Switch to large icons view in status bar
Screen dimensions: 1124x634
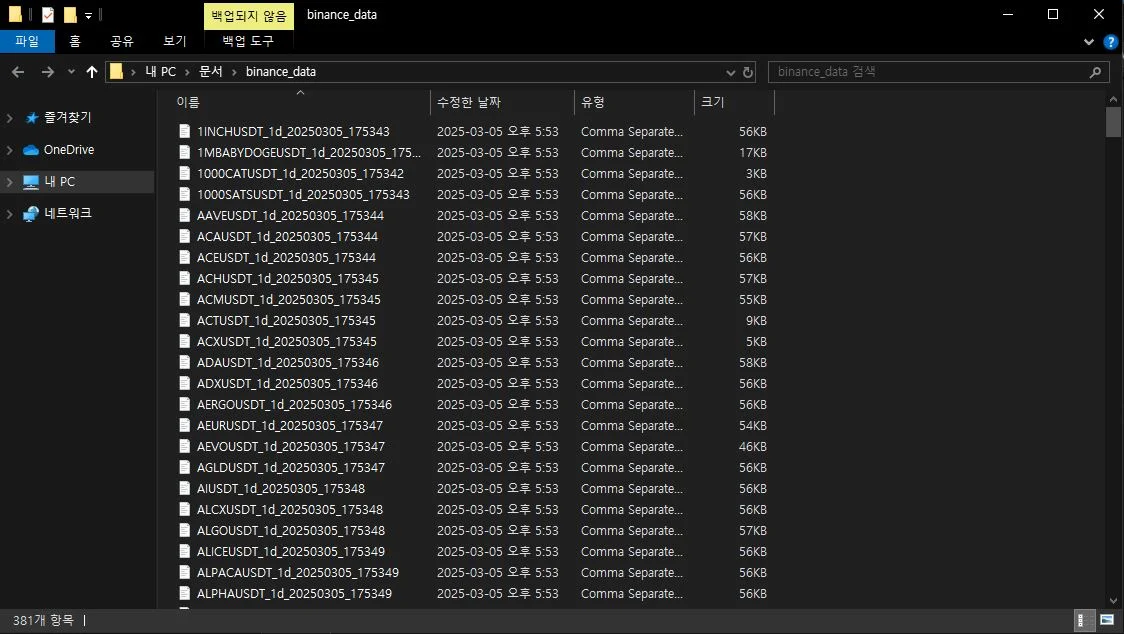click(1108, 620)
